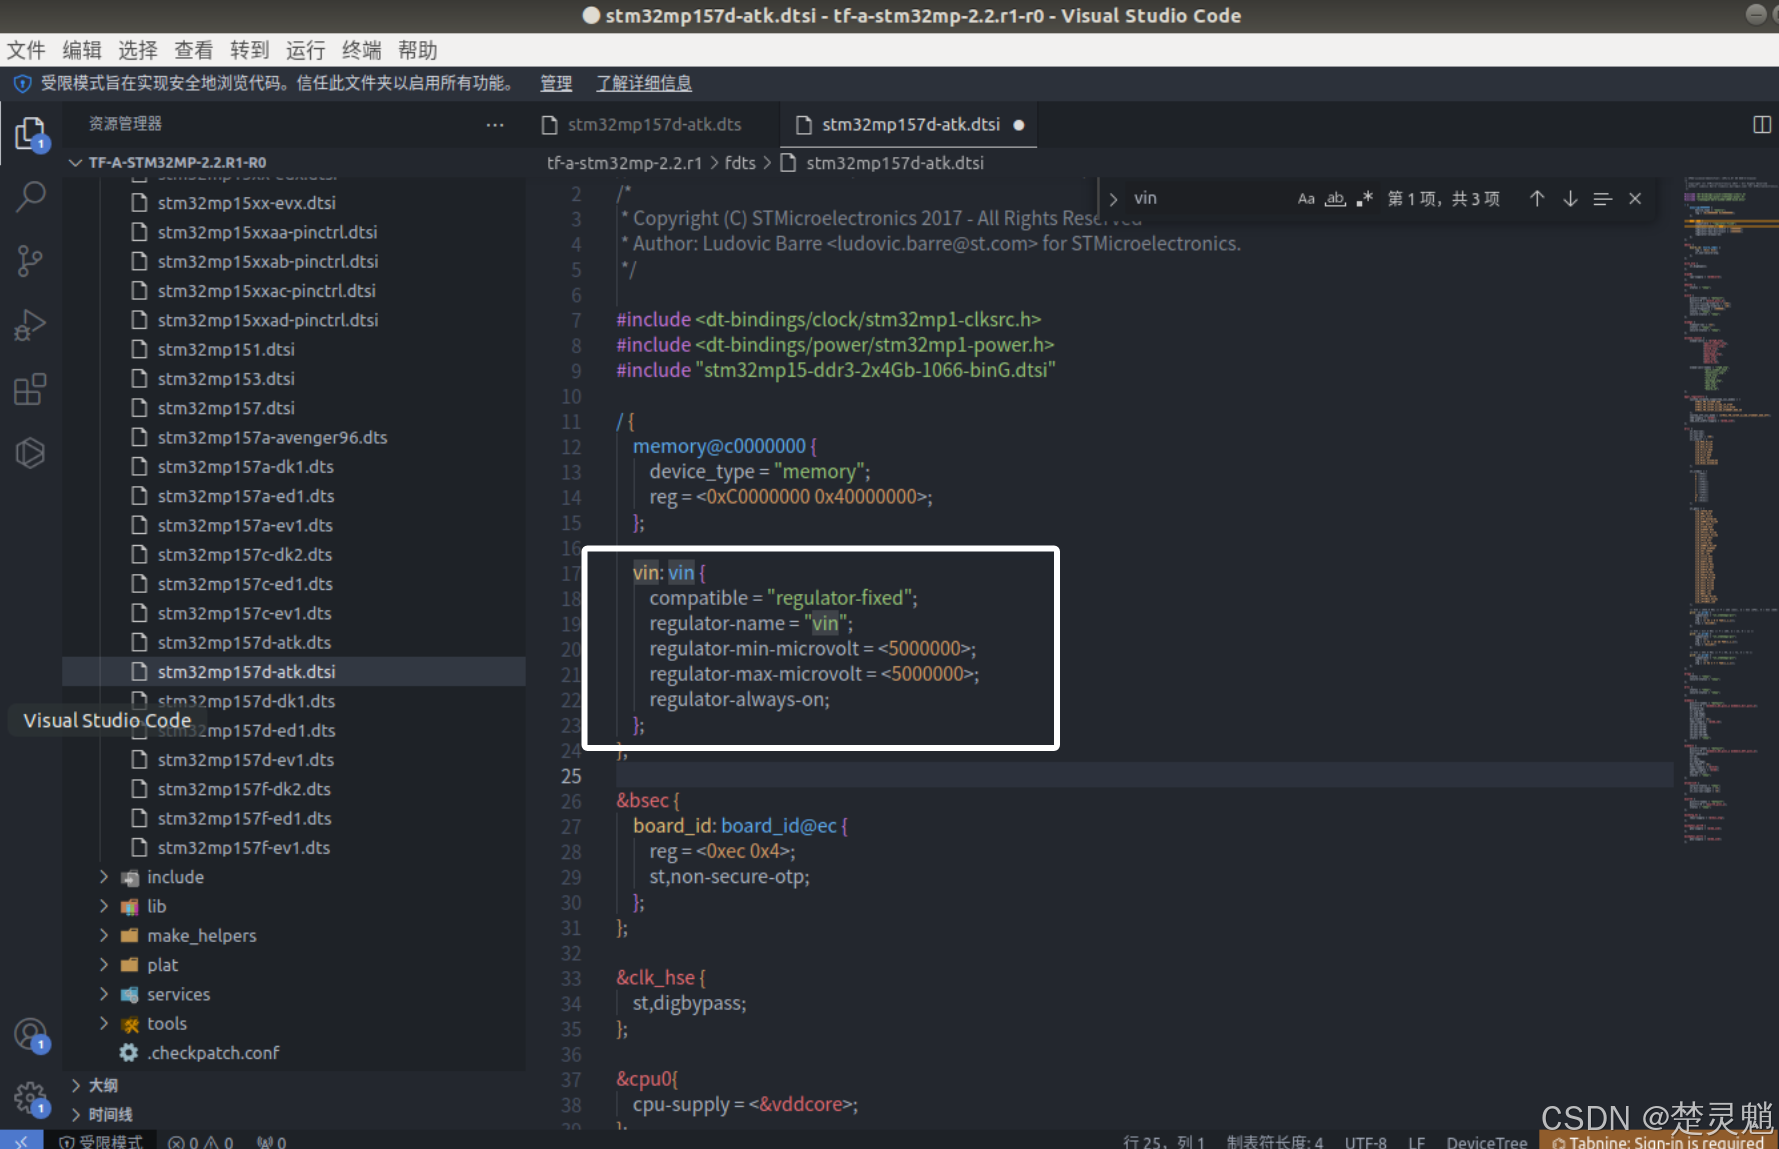Click the find input field containing vin
This screenshot has width=1779, height=1149.
pos(1210,198)
